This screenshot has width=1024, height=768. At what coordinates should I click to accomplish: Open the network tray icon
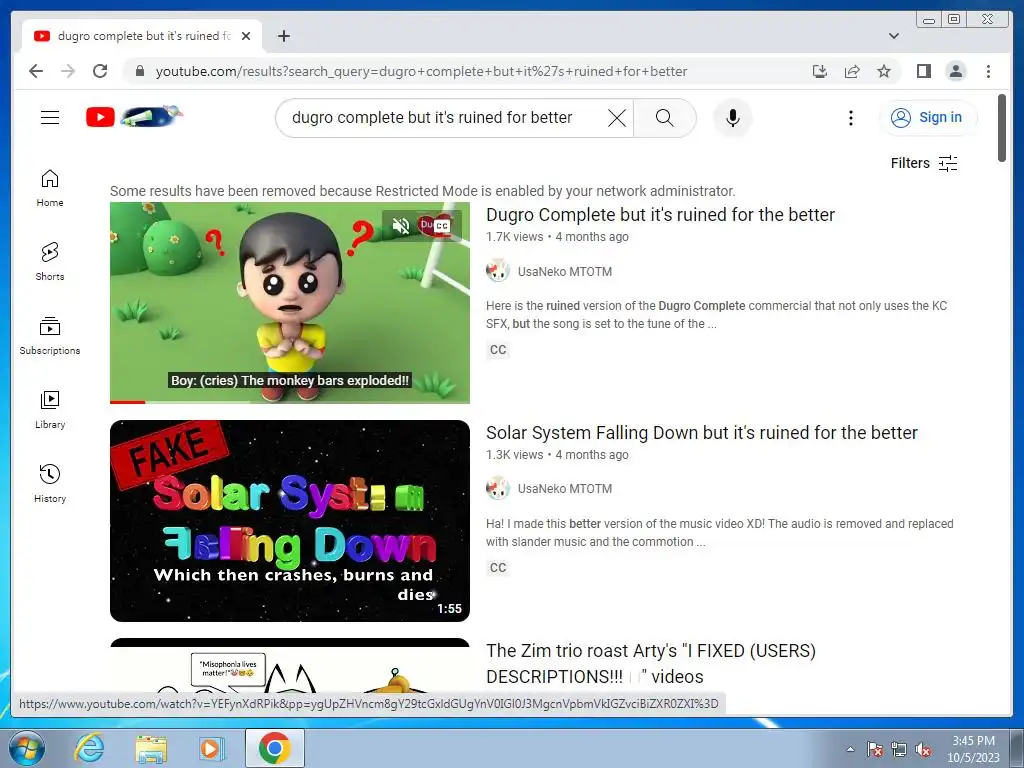(x=899, y=749)
